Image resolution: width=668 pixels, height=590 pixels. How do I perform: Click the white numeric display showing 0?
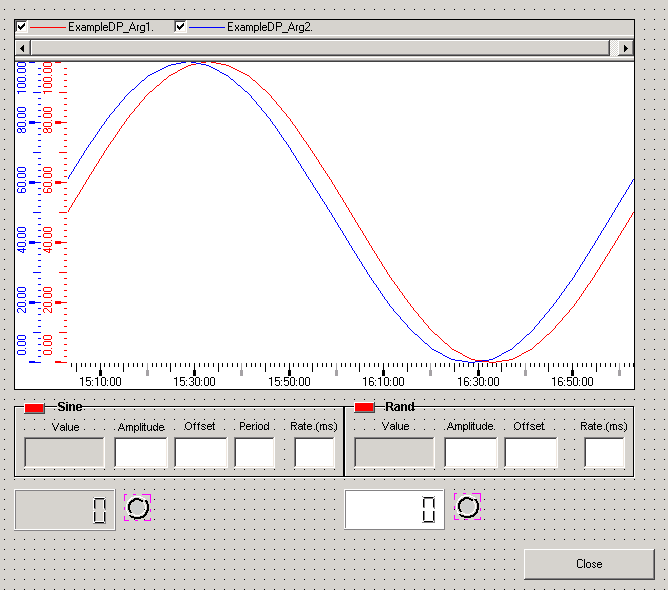[x=395, y=510]
